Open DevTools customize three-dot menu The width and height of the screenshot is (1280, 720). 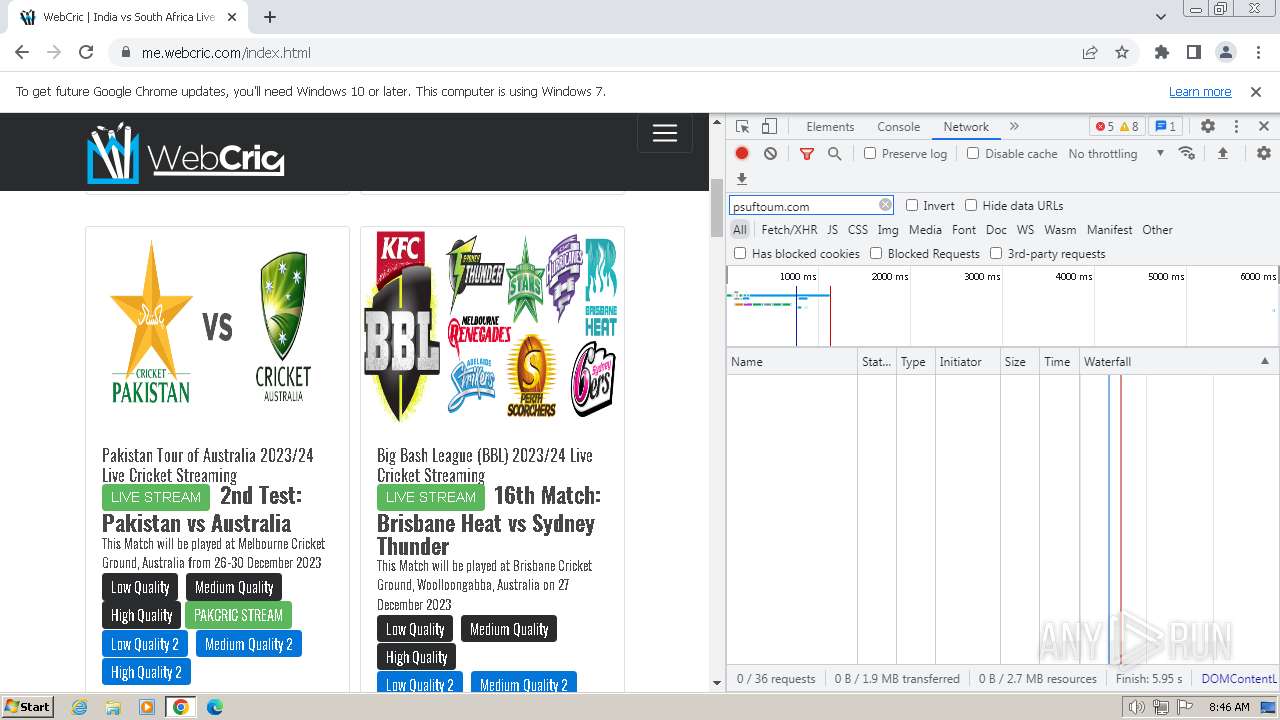pyautogui.click(x=1236, y=127)
